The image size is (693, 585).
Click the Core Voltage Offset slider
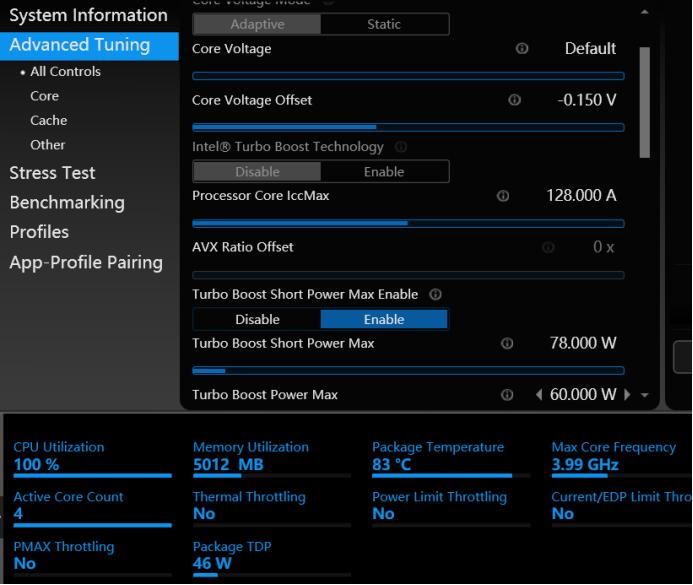[x=407, y=127]
